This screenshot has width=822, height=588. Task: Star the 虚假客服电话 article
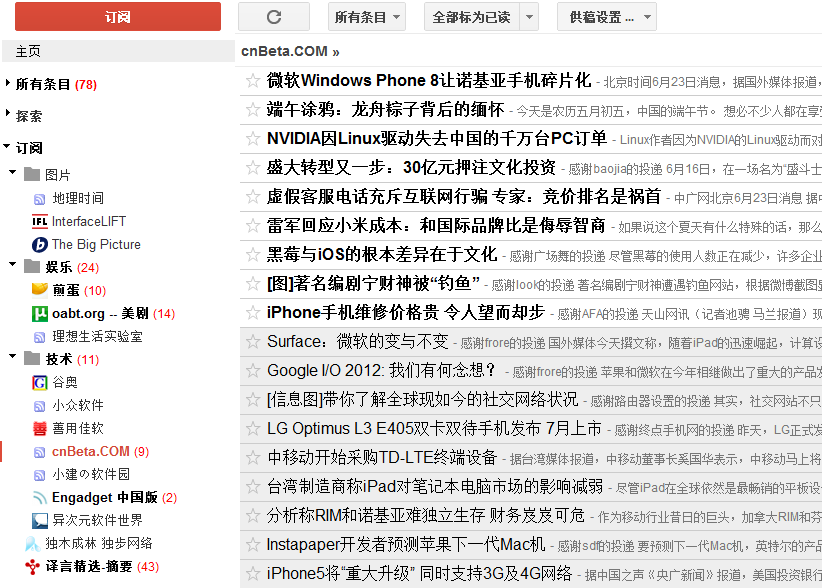[x=253, y=197]
